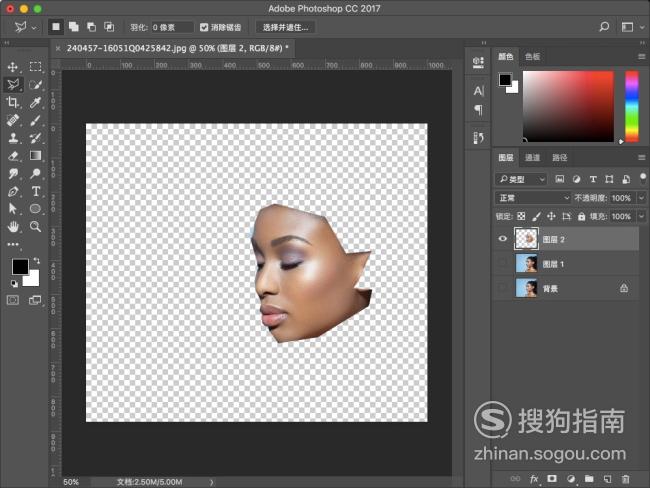Toggle lock all padlock icon
Image resolution: width=650 pixels, height=488 pixels.
[x=582, y=216]
